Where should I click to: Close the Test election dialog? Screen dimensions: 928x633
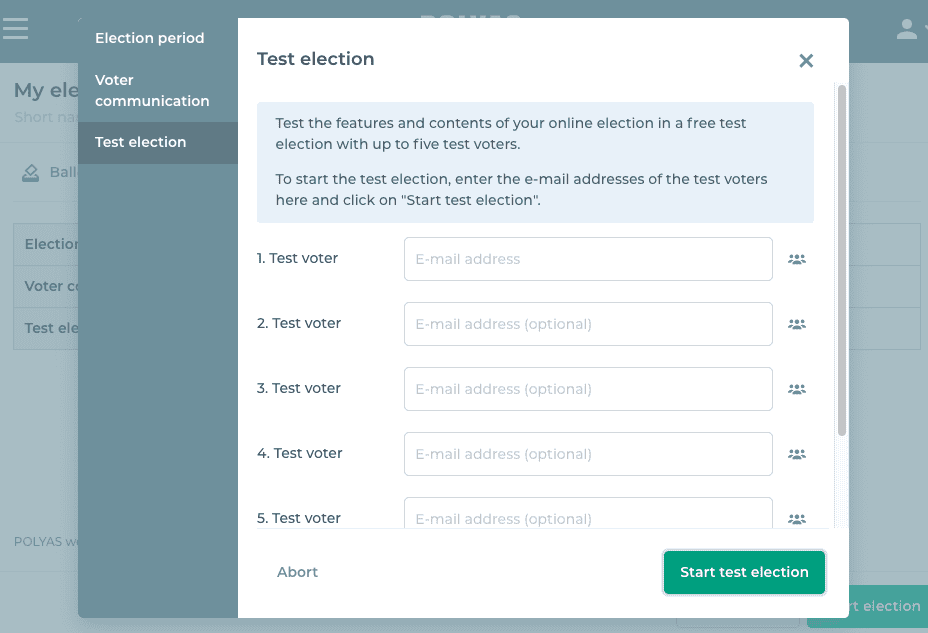coord(806,60)
